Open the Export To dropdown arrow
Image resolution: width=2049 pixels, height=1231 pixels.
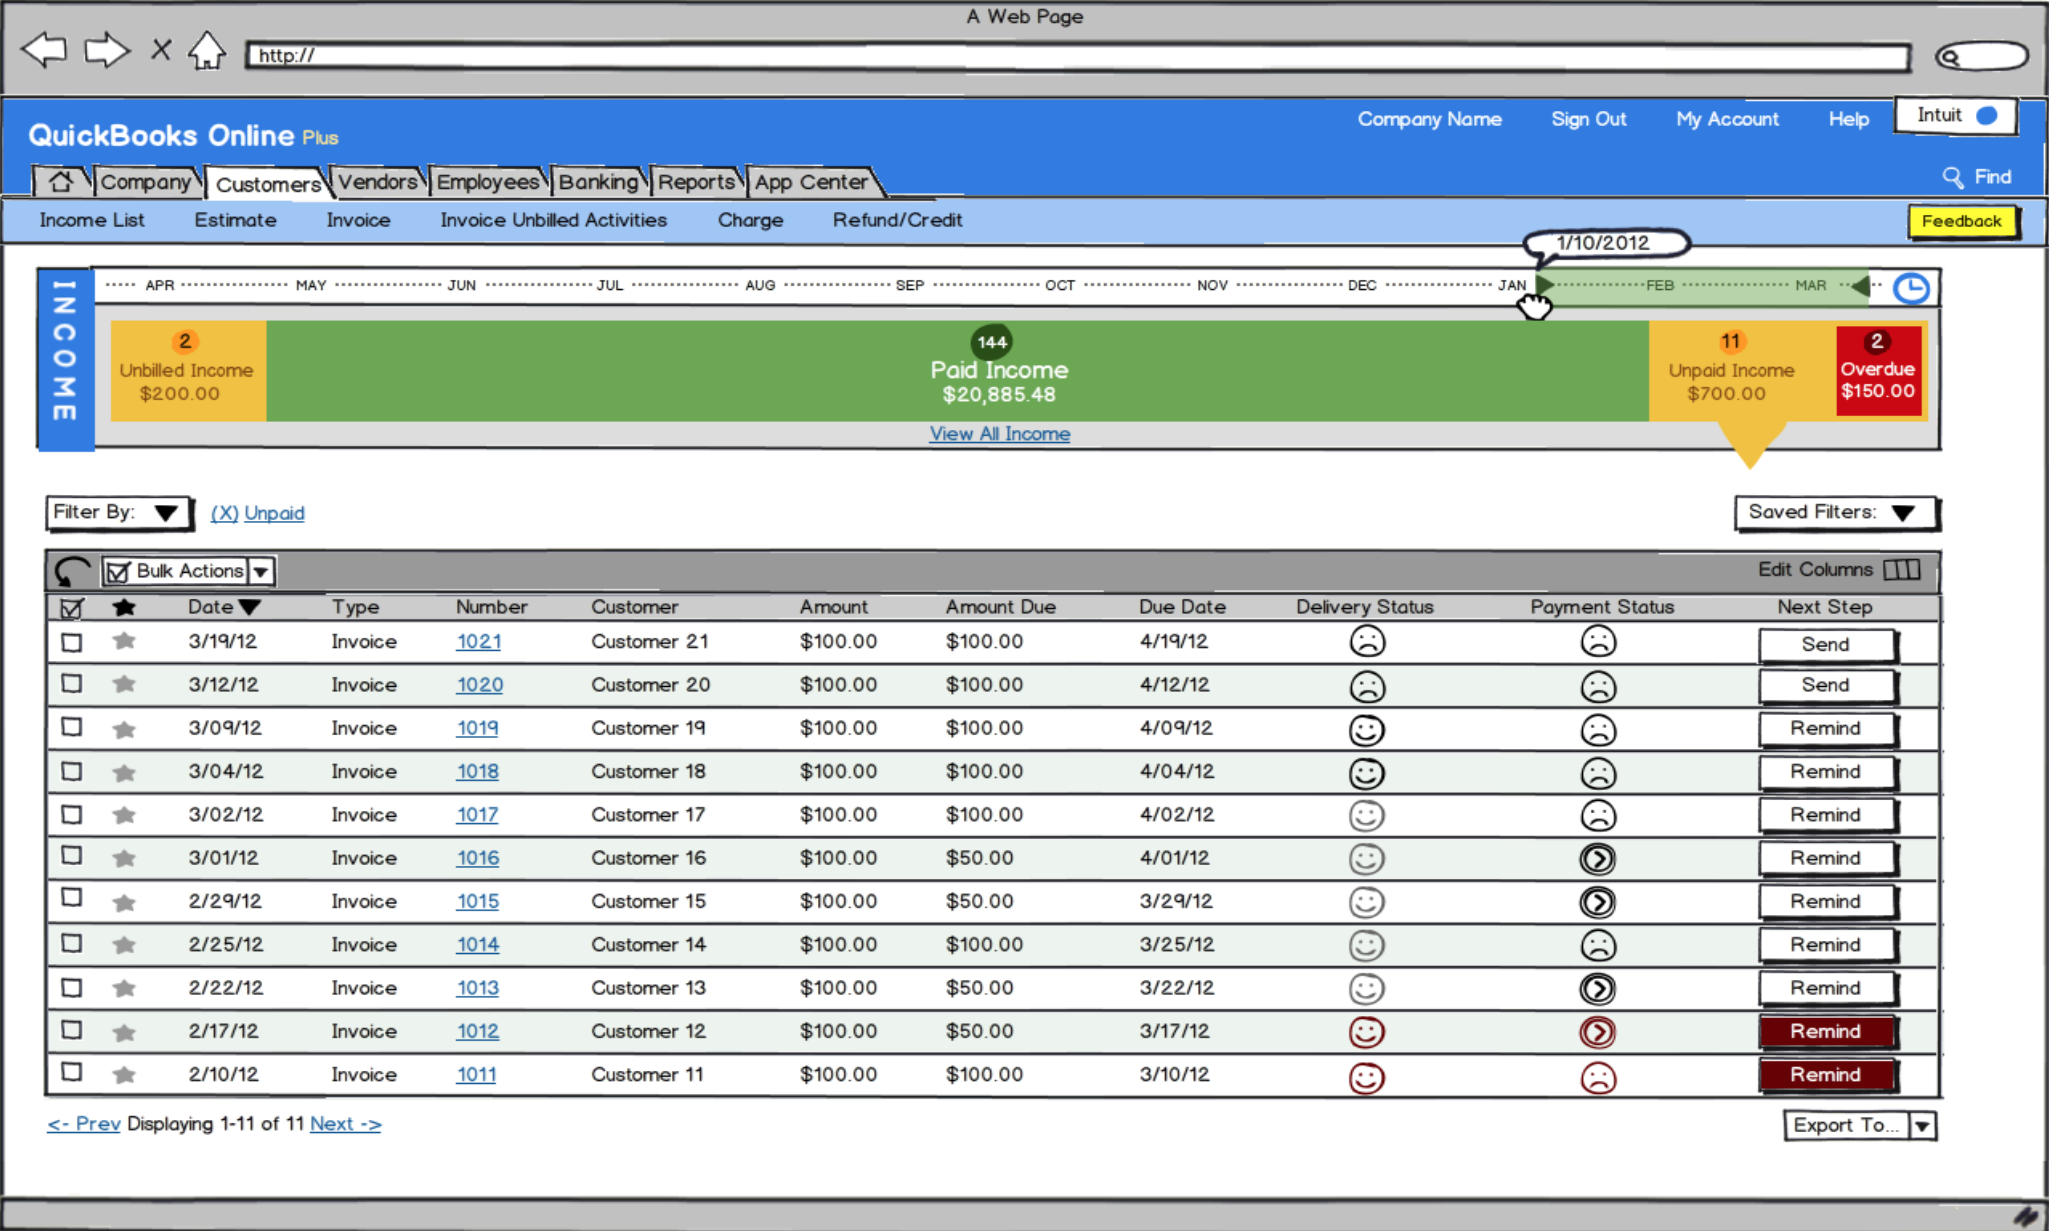point(1922,1126)
